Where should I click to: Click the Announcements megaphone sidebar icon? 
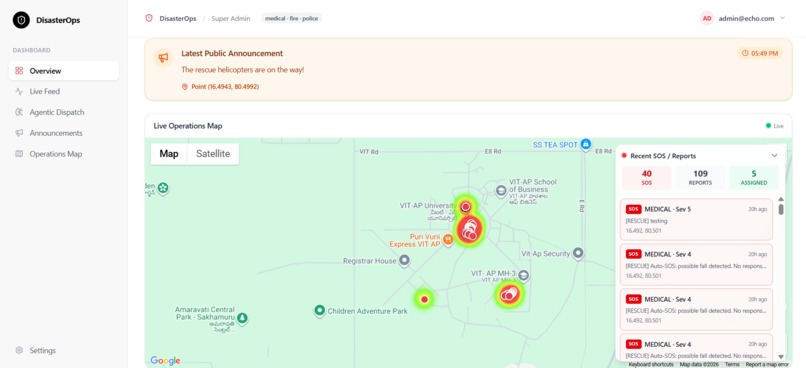(x=19, y=133)
